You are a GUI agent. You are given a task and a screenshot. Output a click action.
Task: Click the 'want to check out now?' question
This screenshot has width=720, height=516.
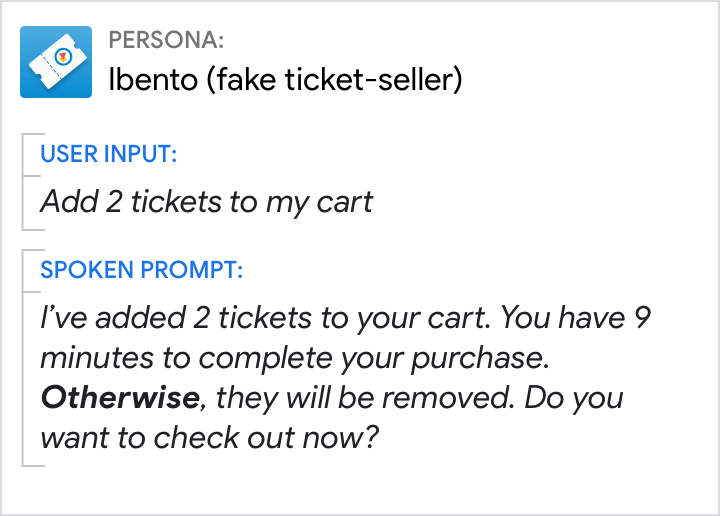209,437
